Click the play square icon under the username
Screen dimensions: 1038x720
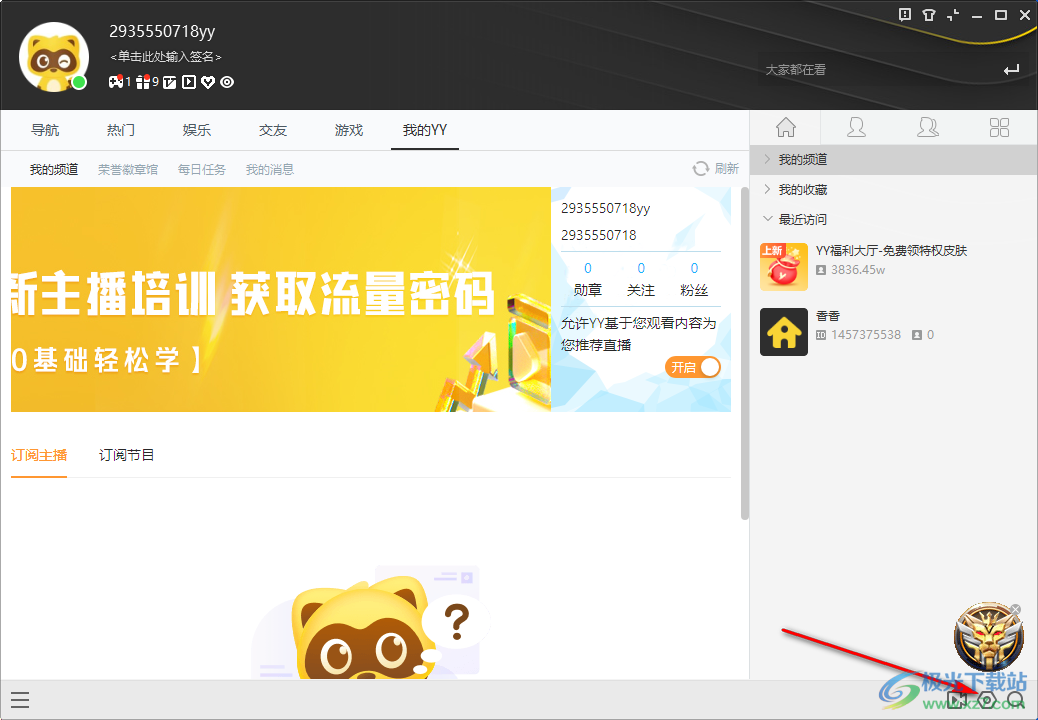tap(189, 82)
